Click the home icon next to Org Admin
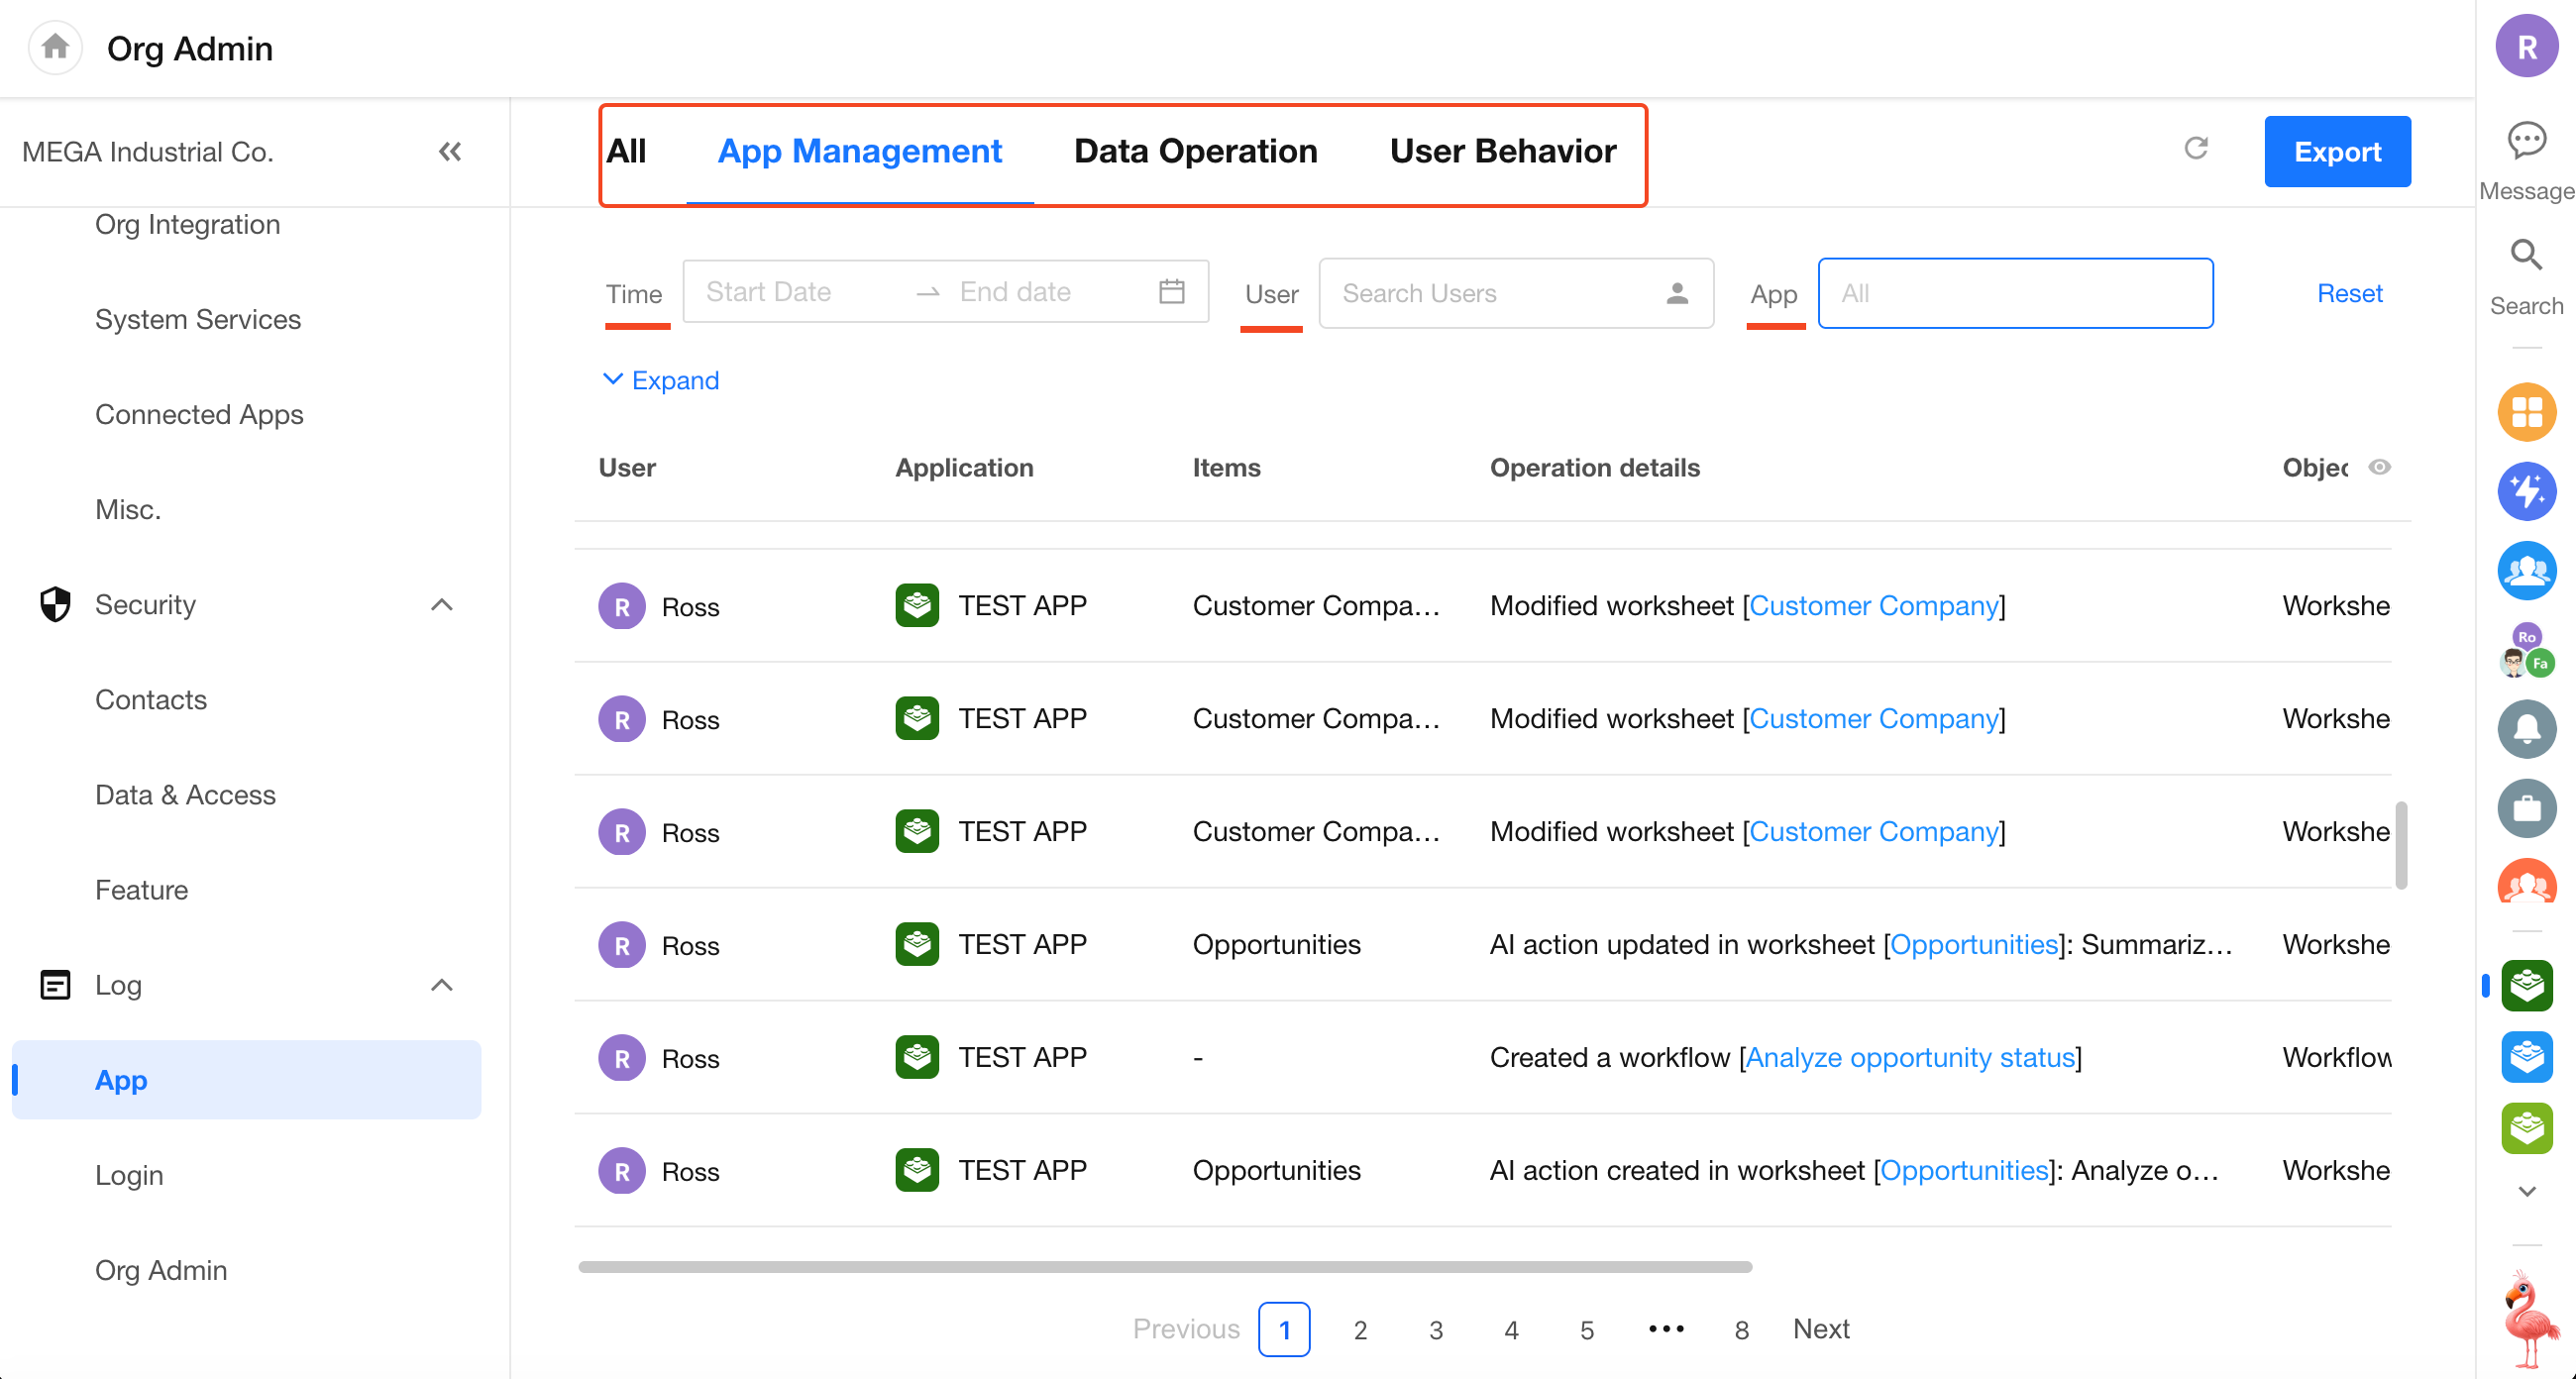Viewport: 2576px width, 1379px height. (55, 47)
